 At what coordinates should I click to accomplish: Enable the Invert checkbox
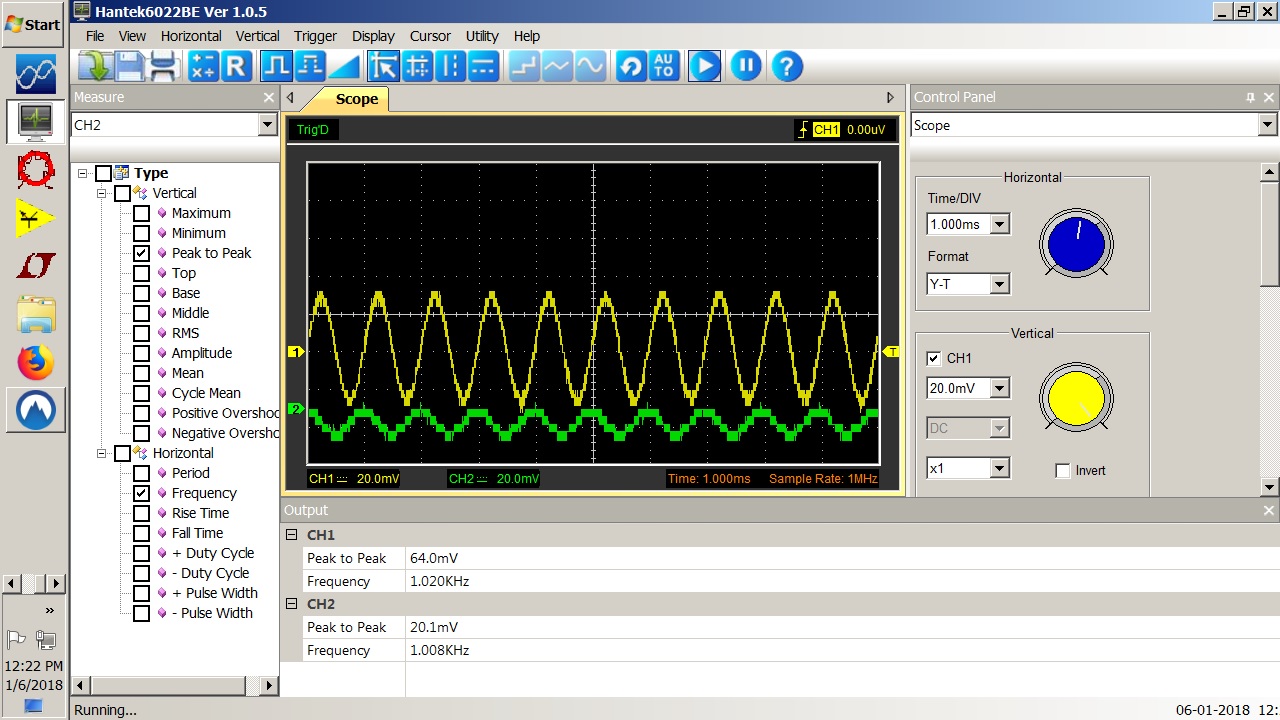pyautogui.click(x=1063, y=471)
